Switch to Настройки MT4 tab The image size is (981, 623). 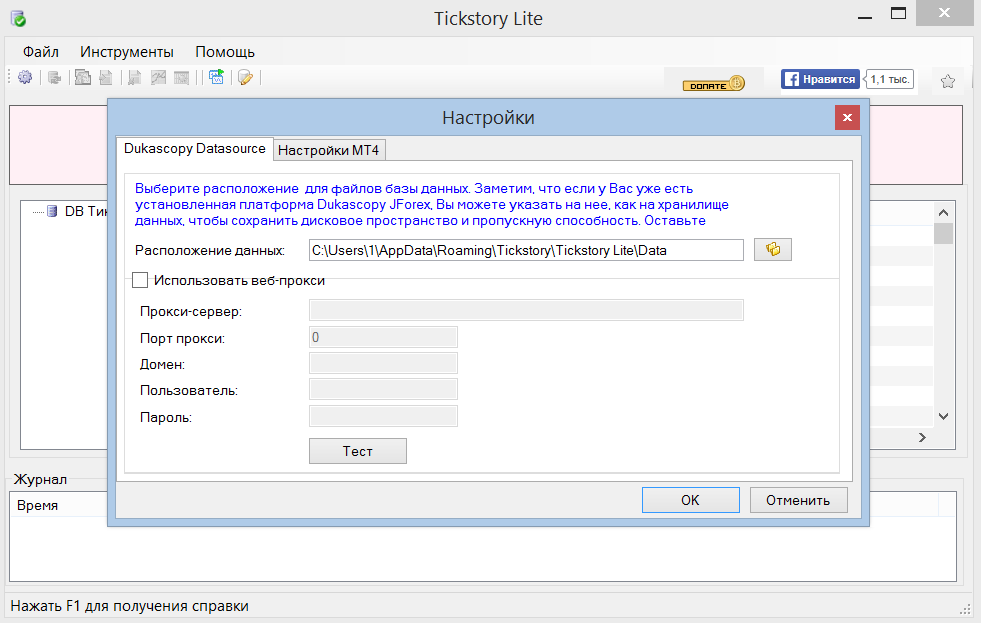(328, 150)
